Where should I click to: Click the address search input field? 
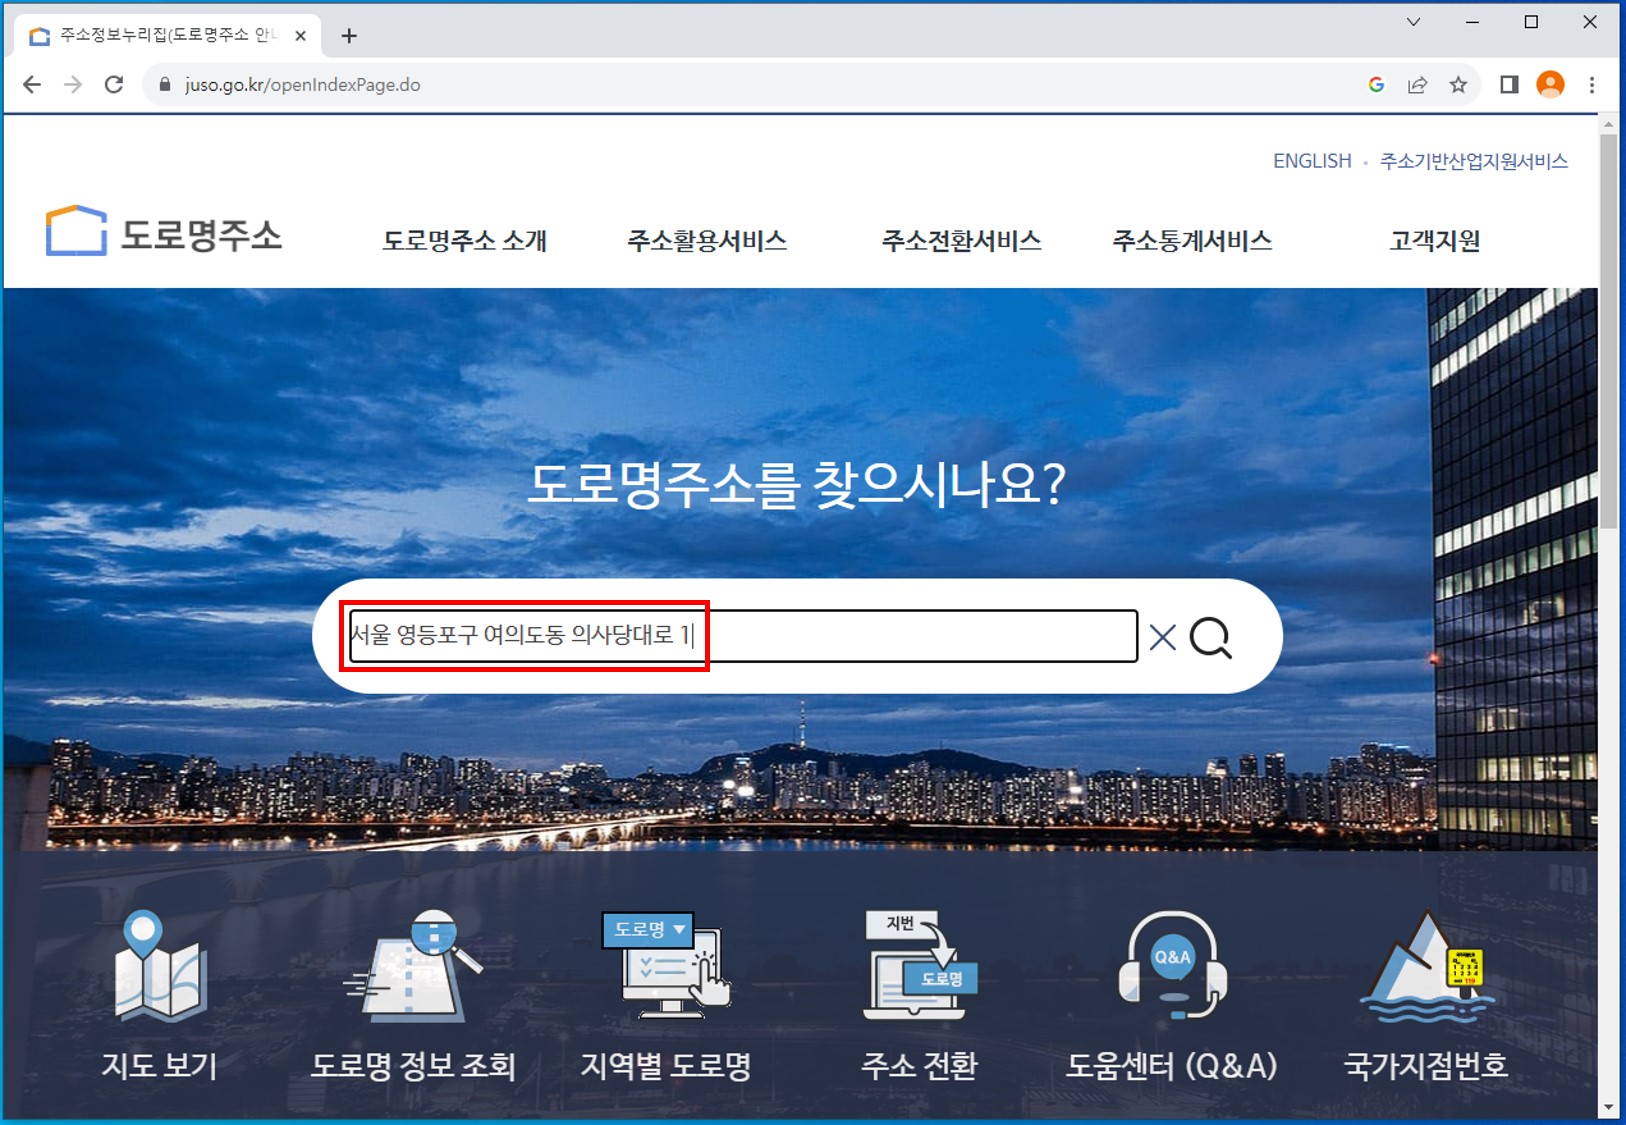(743, 636)
